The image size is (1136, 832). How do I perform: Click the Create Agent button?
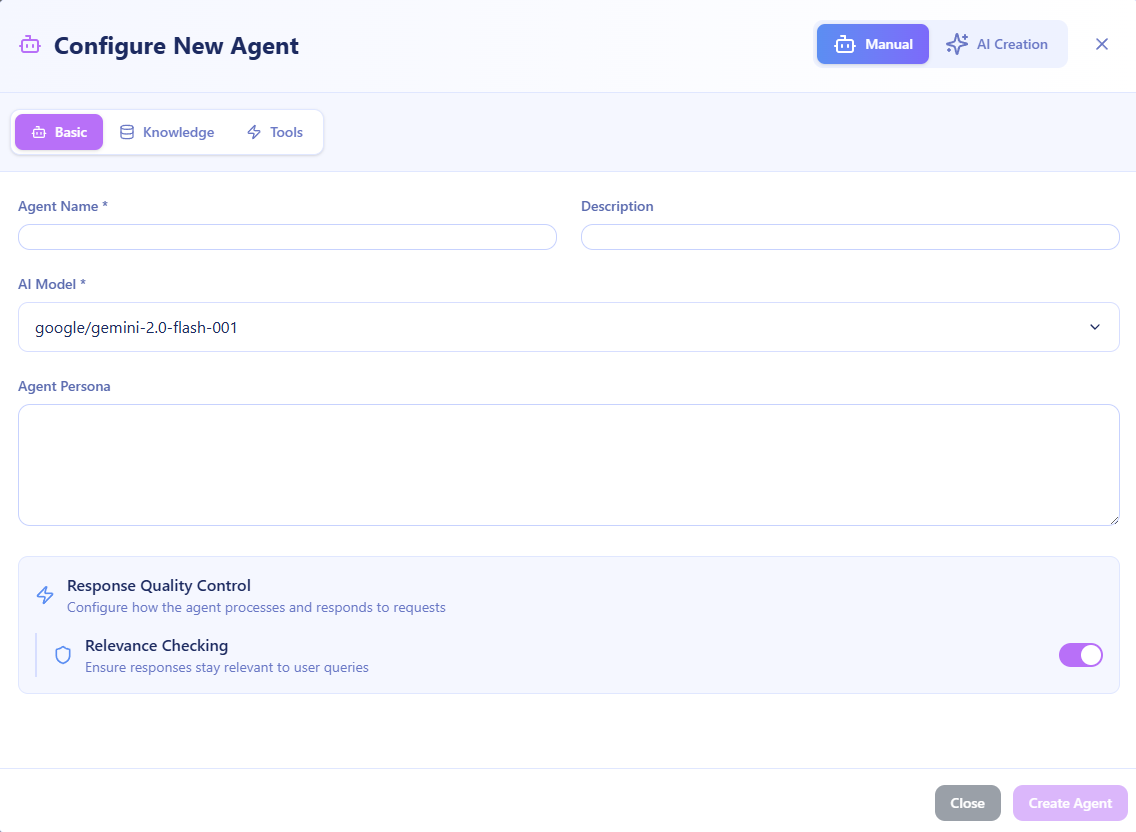coord(1069,803)
